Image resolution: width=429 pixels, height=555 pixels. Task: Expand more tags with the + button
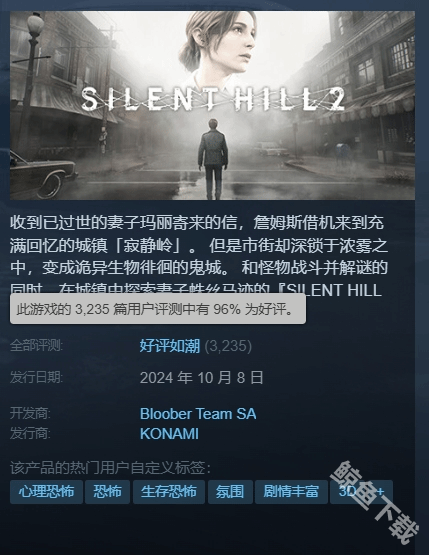(381, 492)
